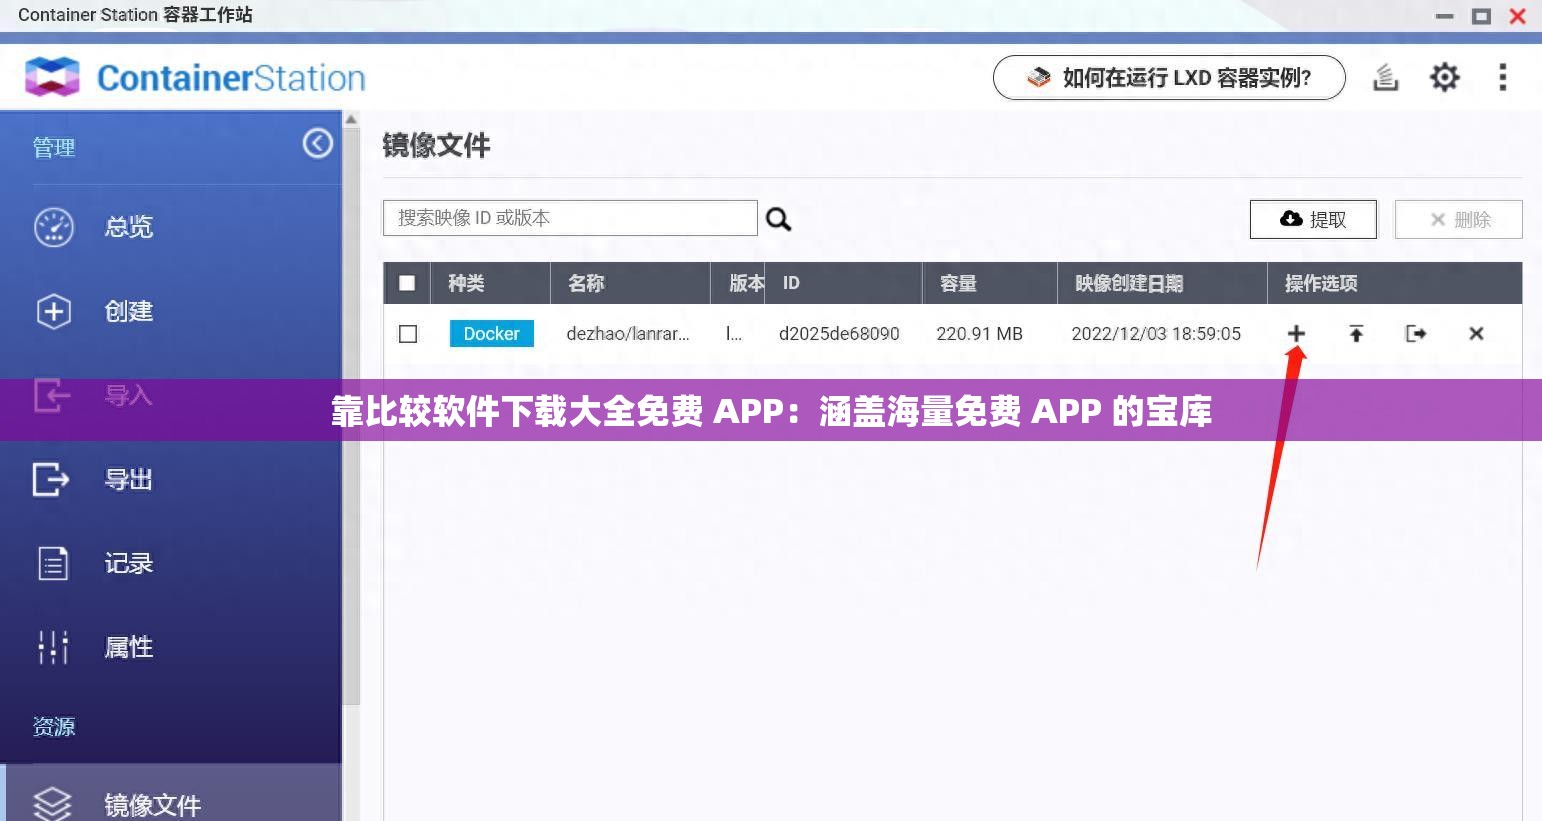
Task: Click the 创建 plus hexagon icon
Action: [x=54, y=311]
